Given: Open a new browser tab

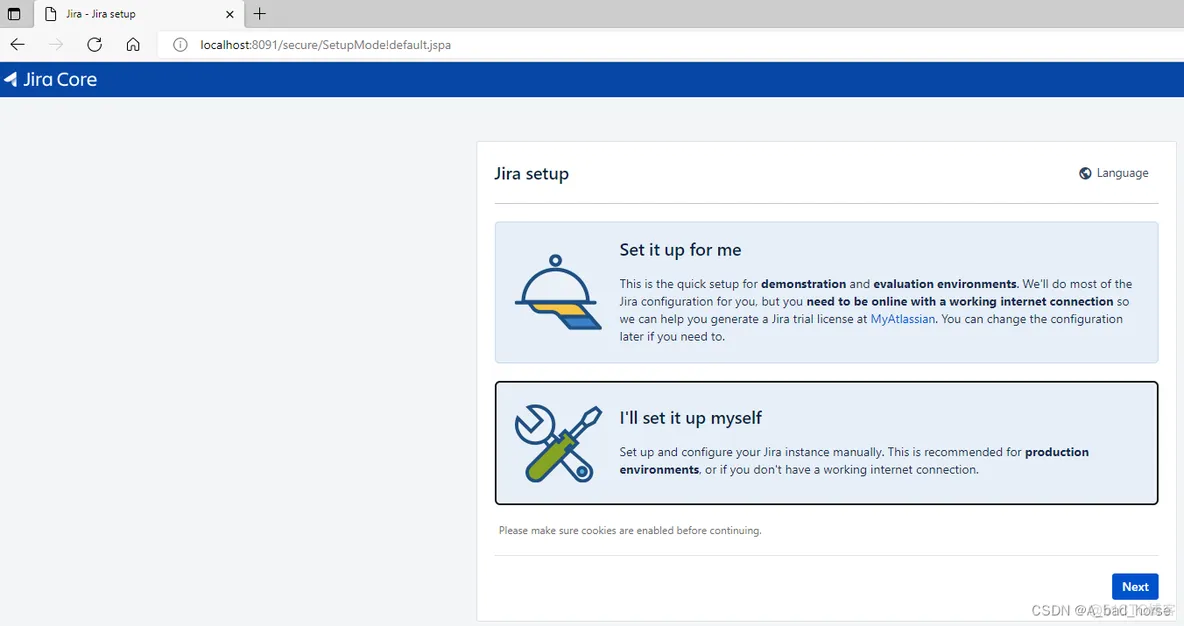Looking at the screenshot, I should tap(259, 14).
